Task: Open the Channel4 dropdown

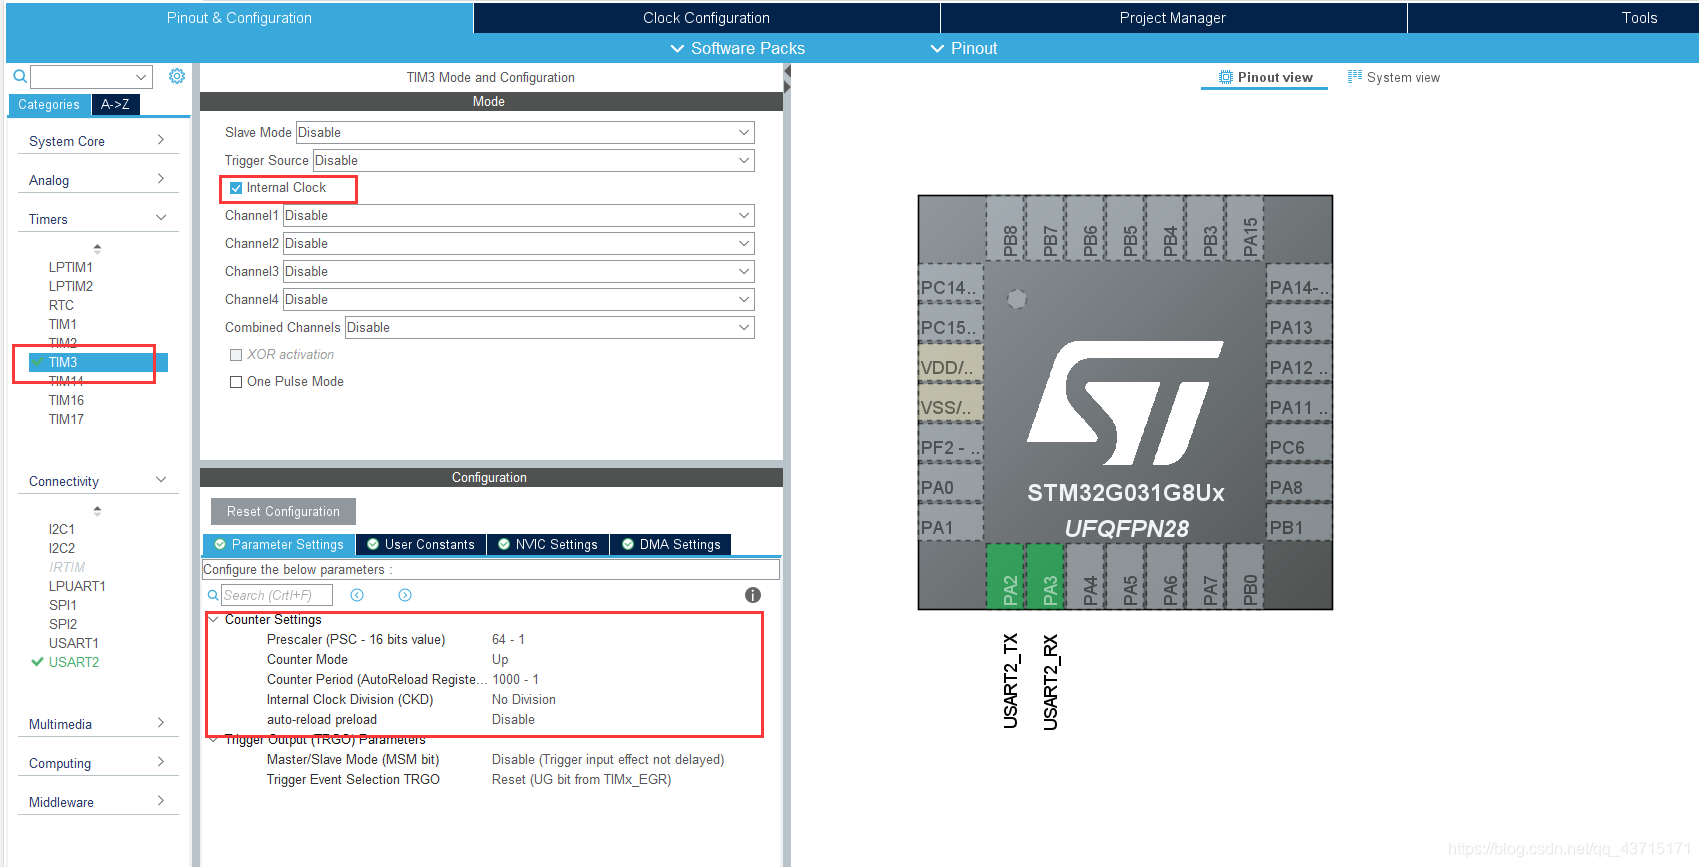Action: coord(519,300)
